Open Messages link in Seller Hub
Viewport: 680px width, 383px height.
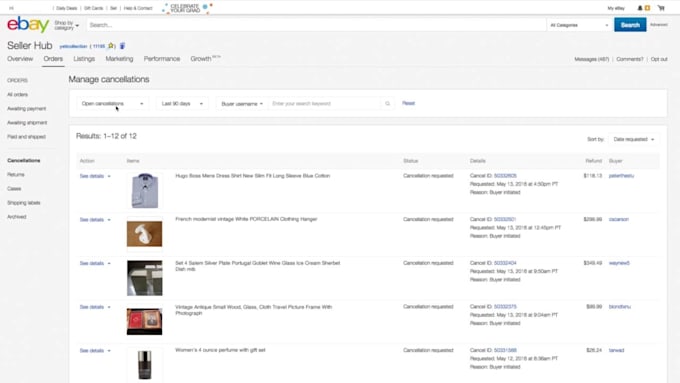[592, 59]
